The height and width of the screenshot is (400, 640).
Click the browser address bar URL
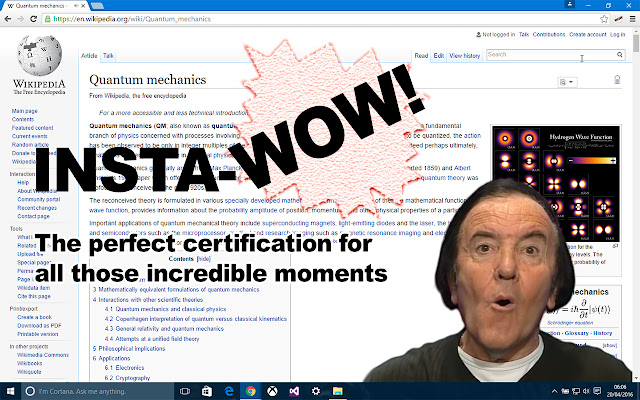click(x=132, y=19)
